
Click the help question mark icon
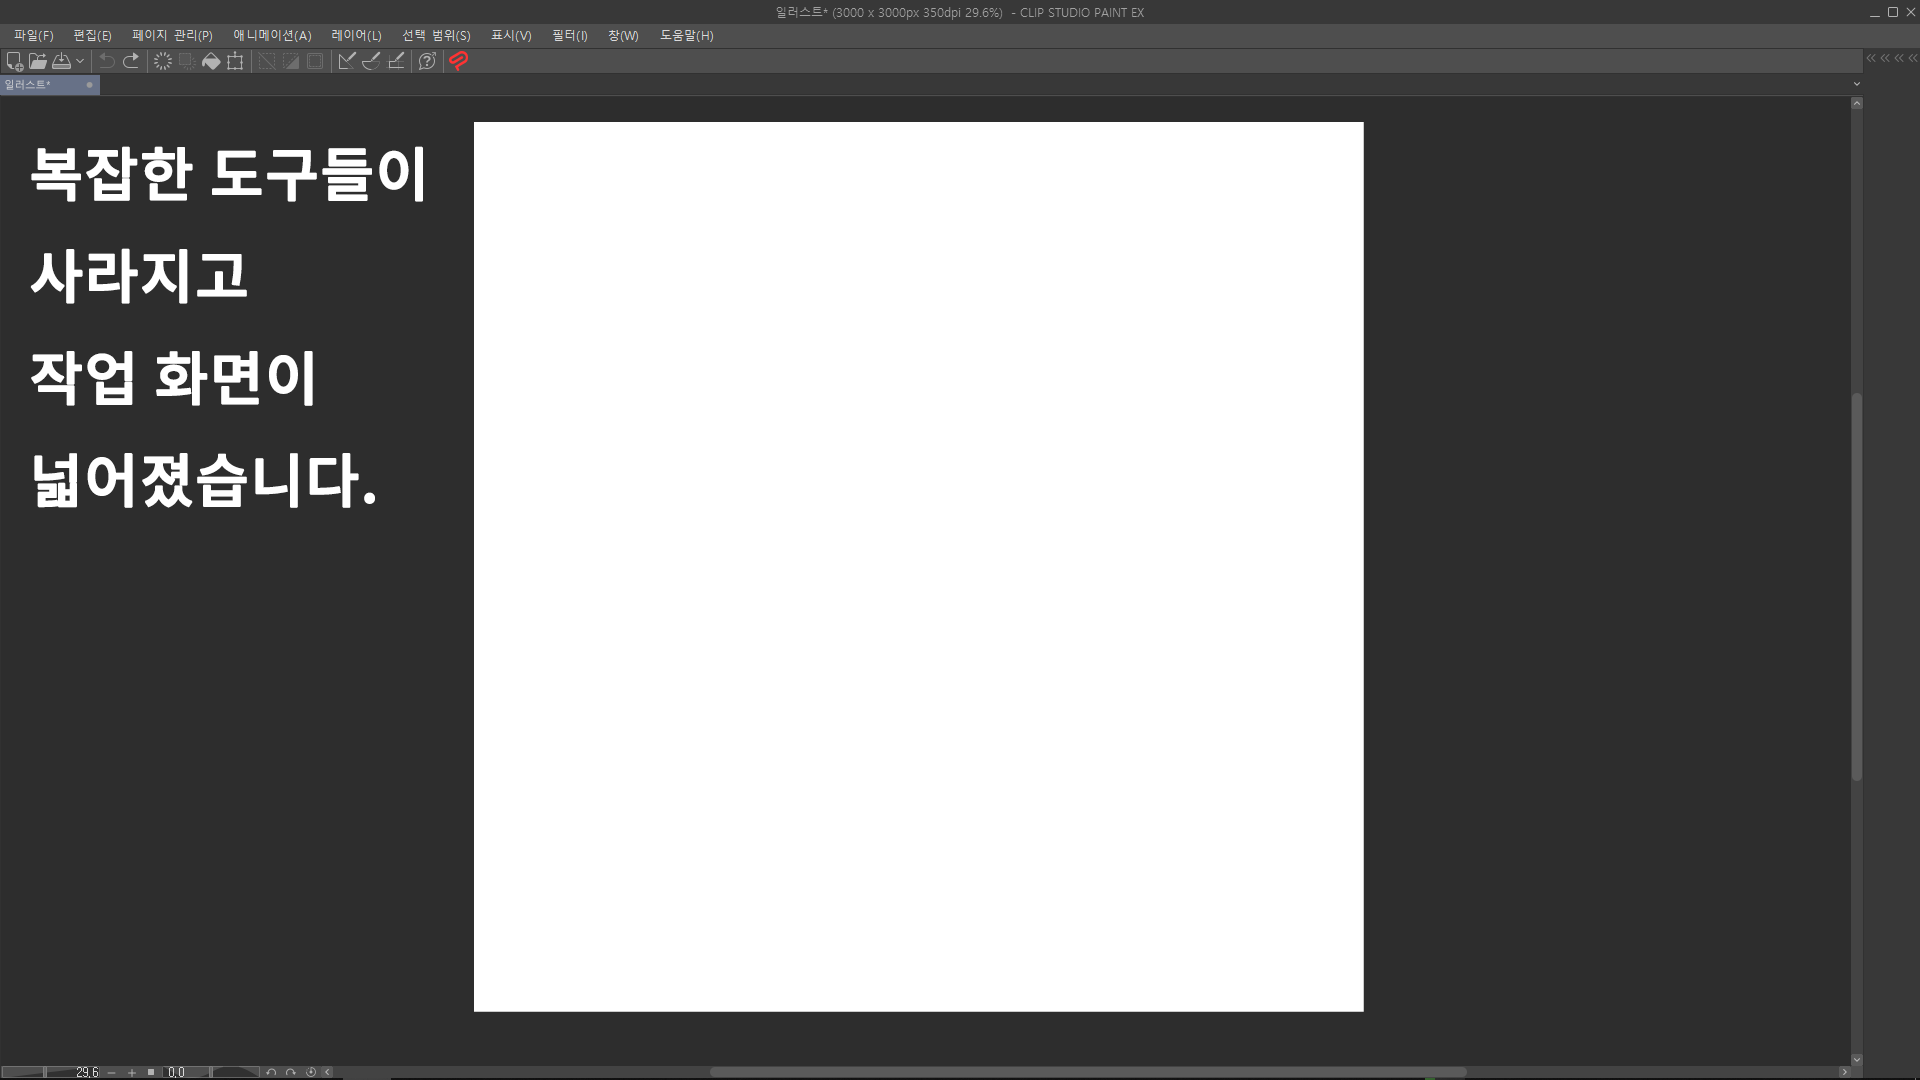tap(427, 61)
